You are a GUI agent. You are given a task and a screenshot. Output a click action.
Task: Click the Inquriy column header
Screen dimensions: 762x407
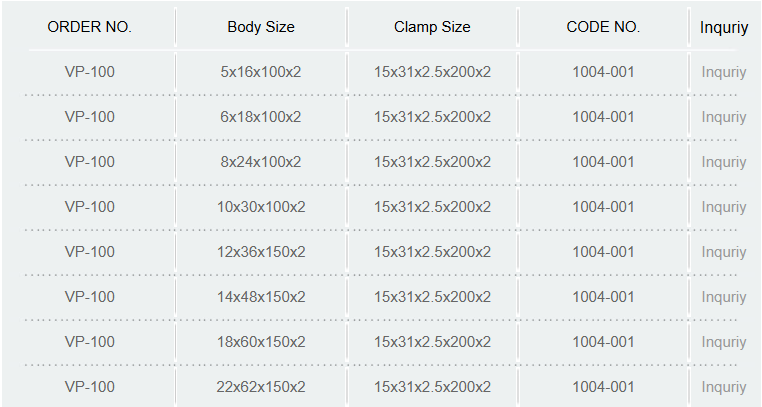pos(724,28)
